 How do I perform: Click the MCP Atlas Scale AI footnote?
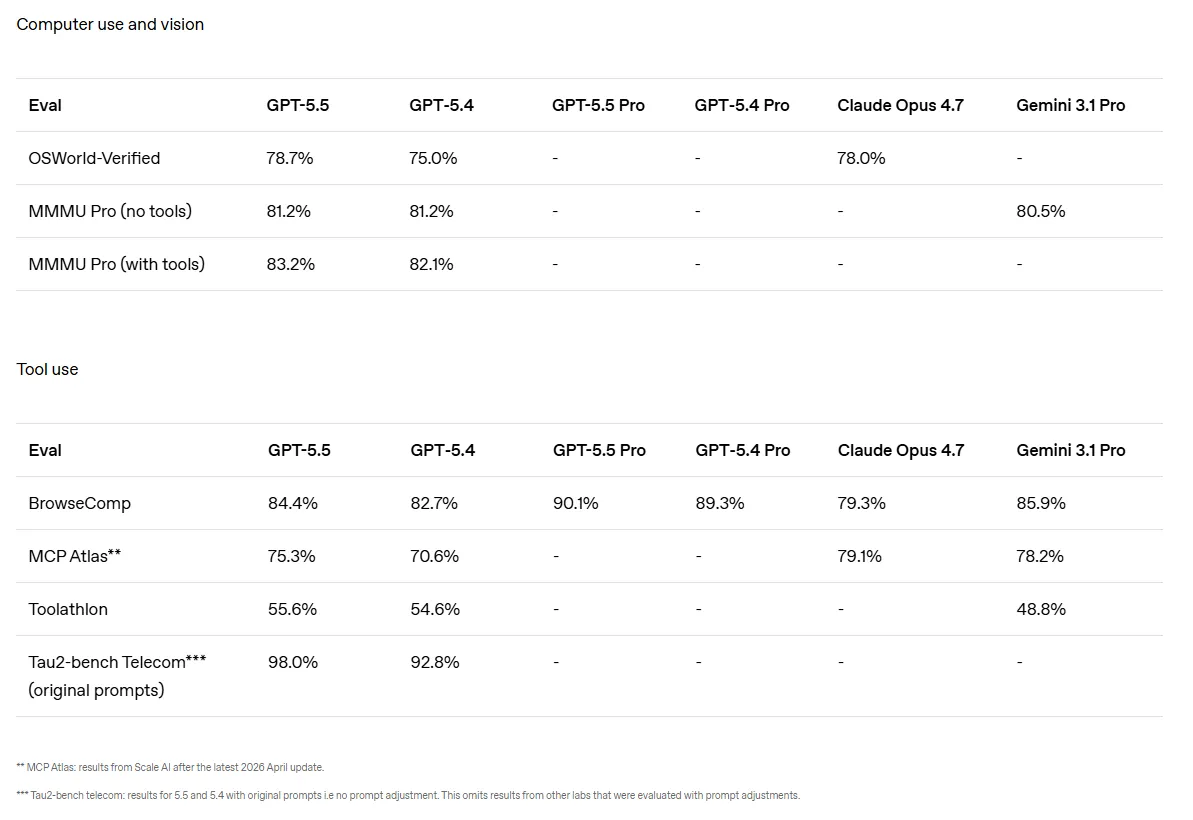170,768
